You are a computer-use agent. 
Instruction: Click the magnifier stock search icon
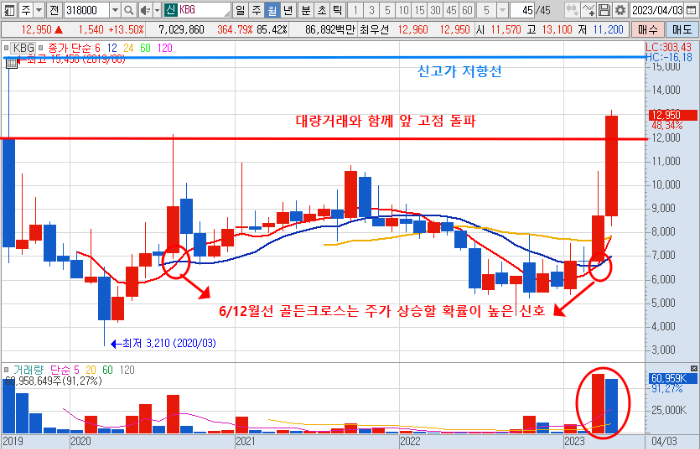click(129, 10)
